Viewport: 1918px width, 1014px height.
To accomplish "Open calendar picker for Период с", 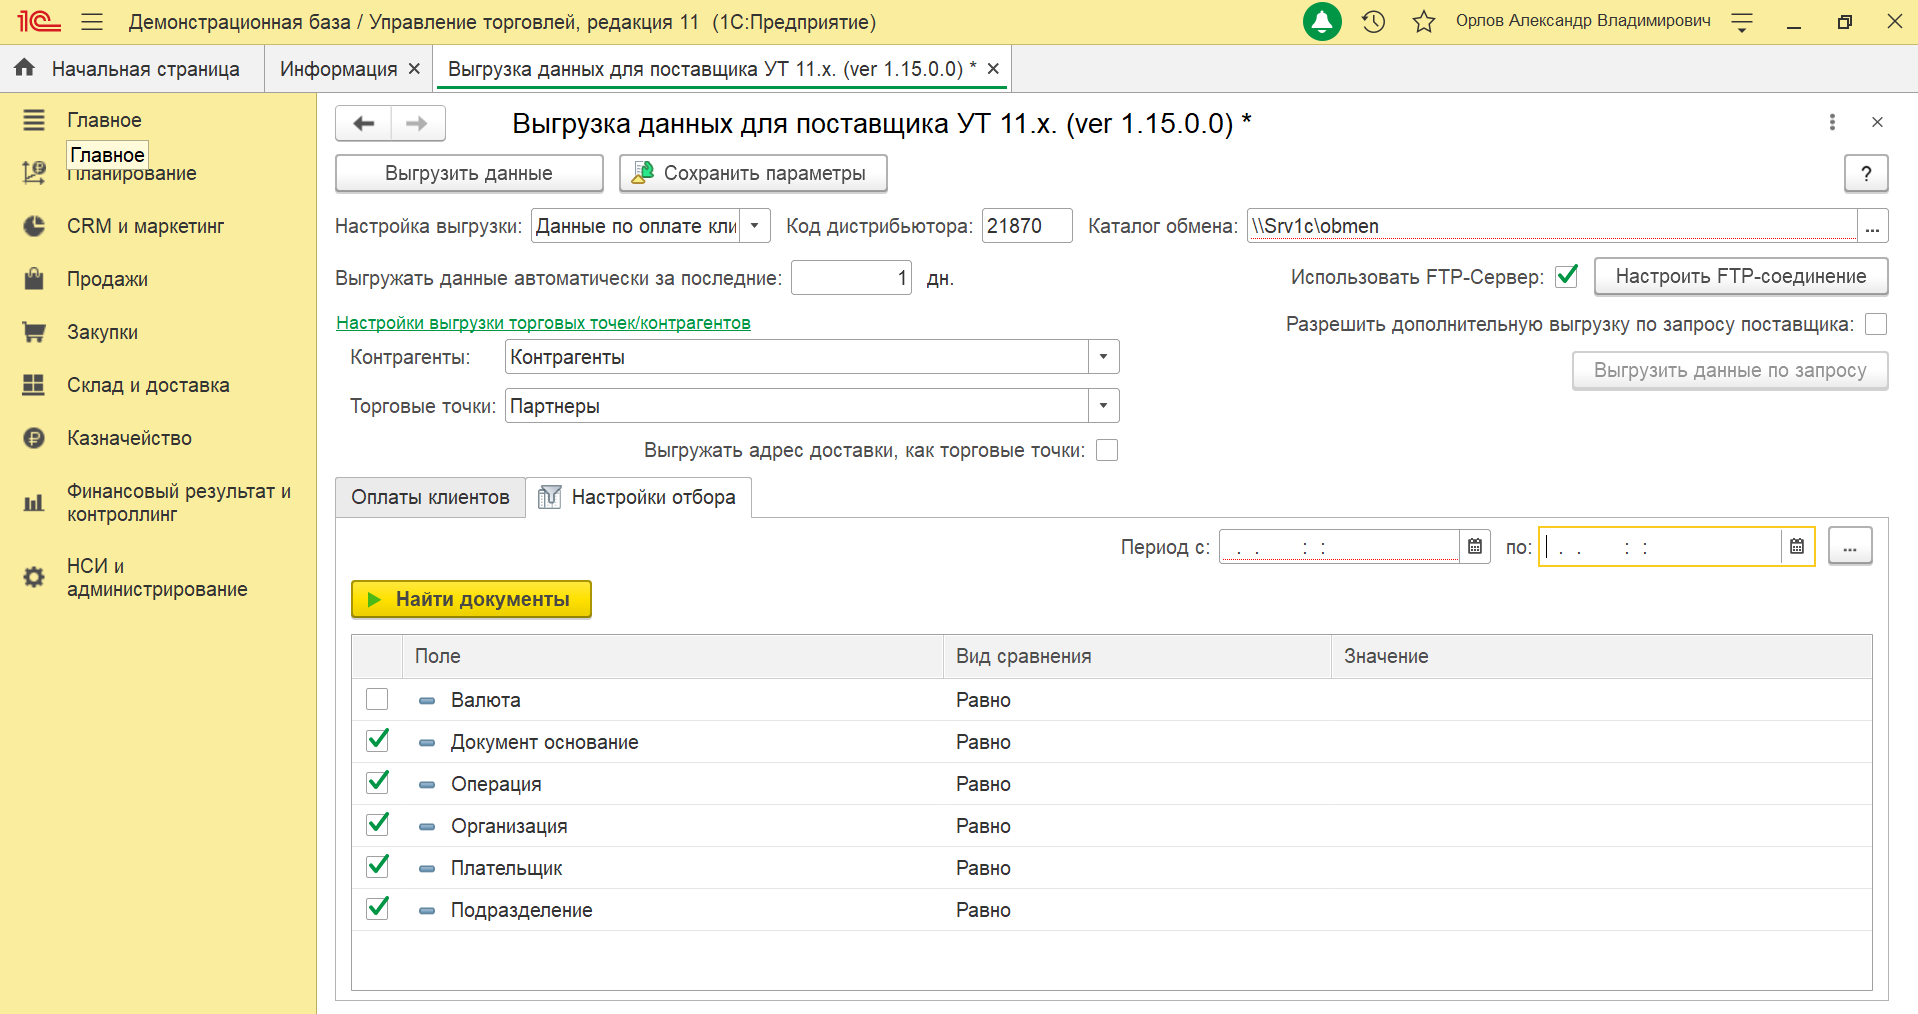I will [1475, 546].
